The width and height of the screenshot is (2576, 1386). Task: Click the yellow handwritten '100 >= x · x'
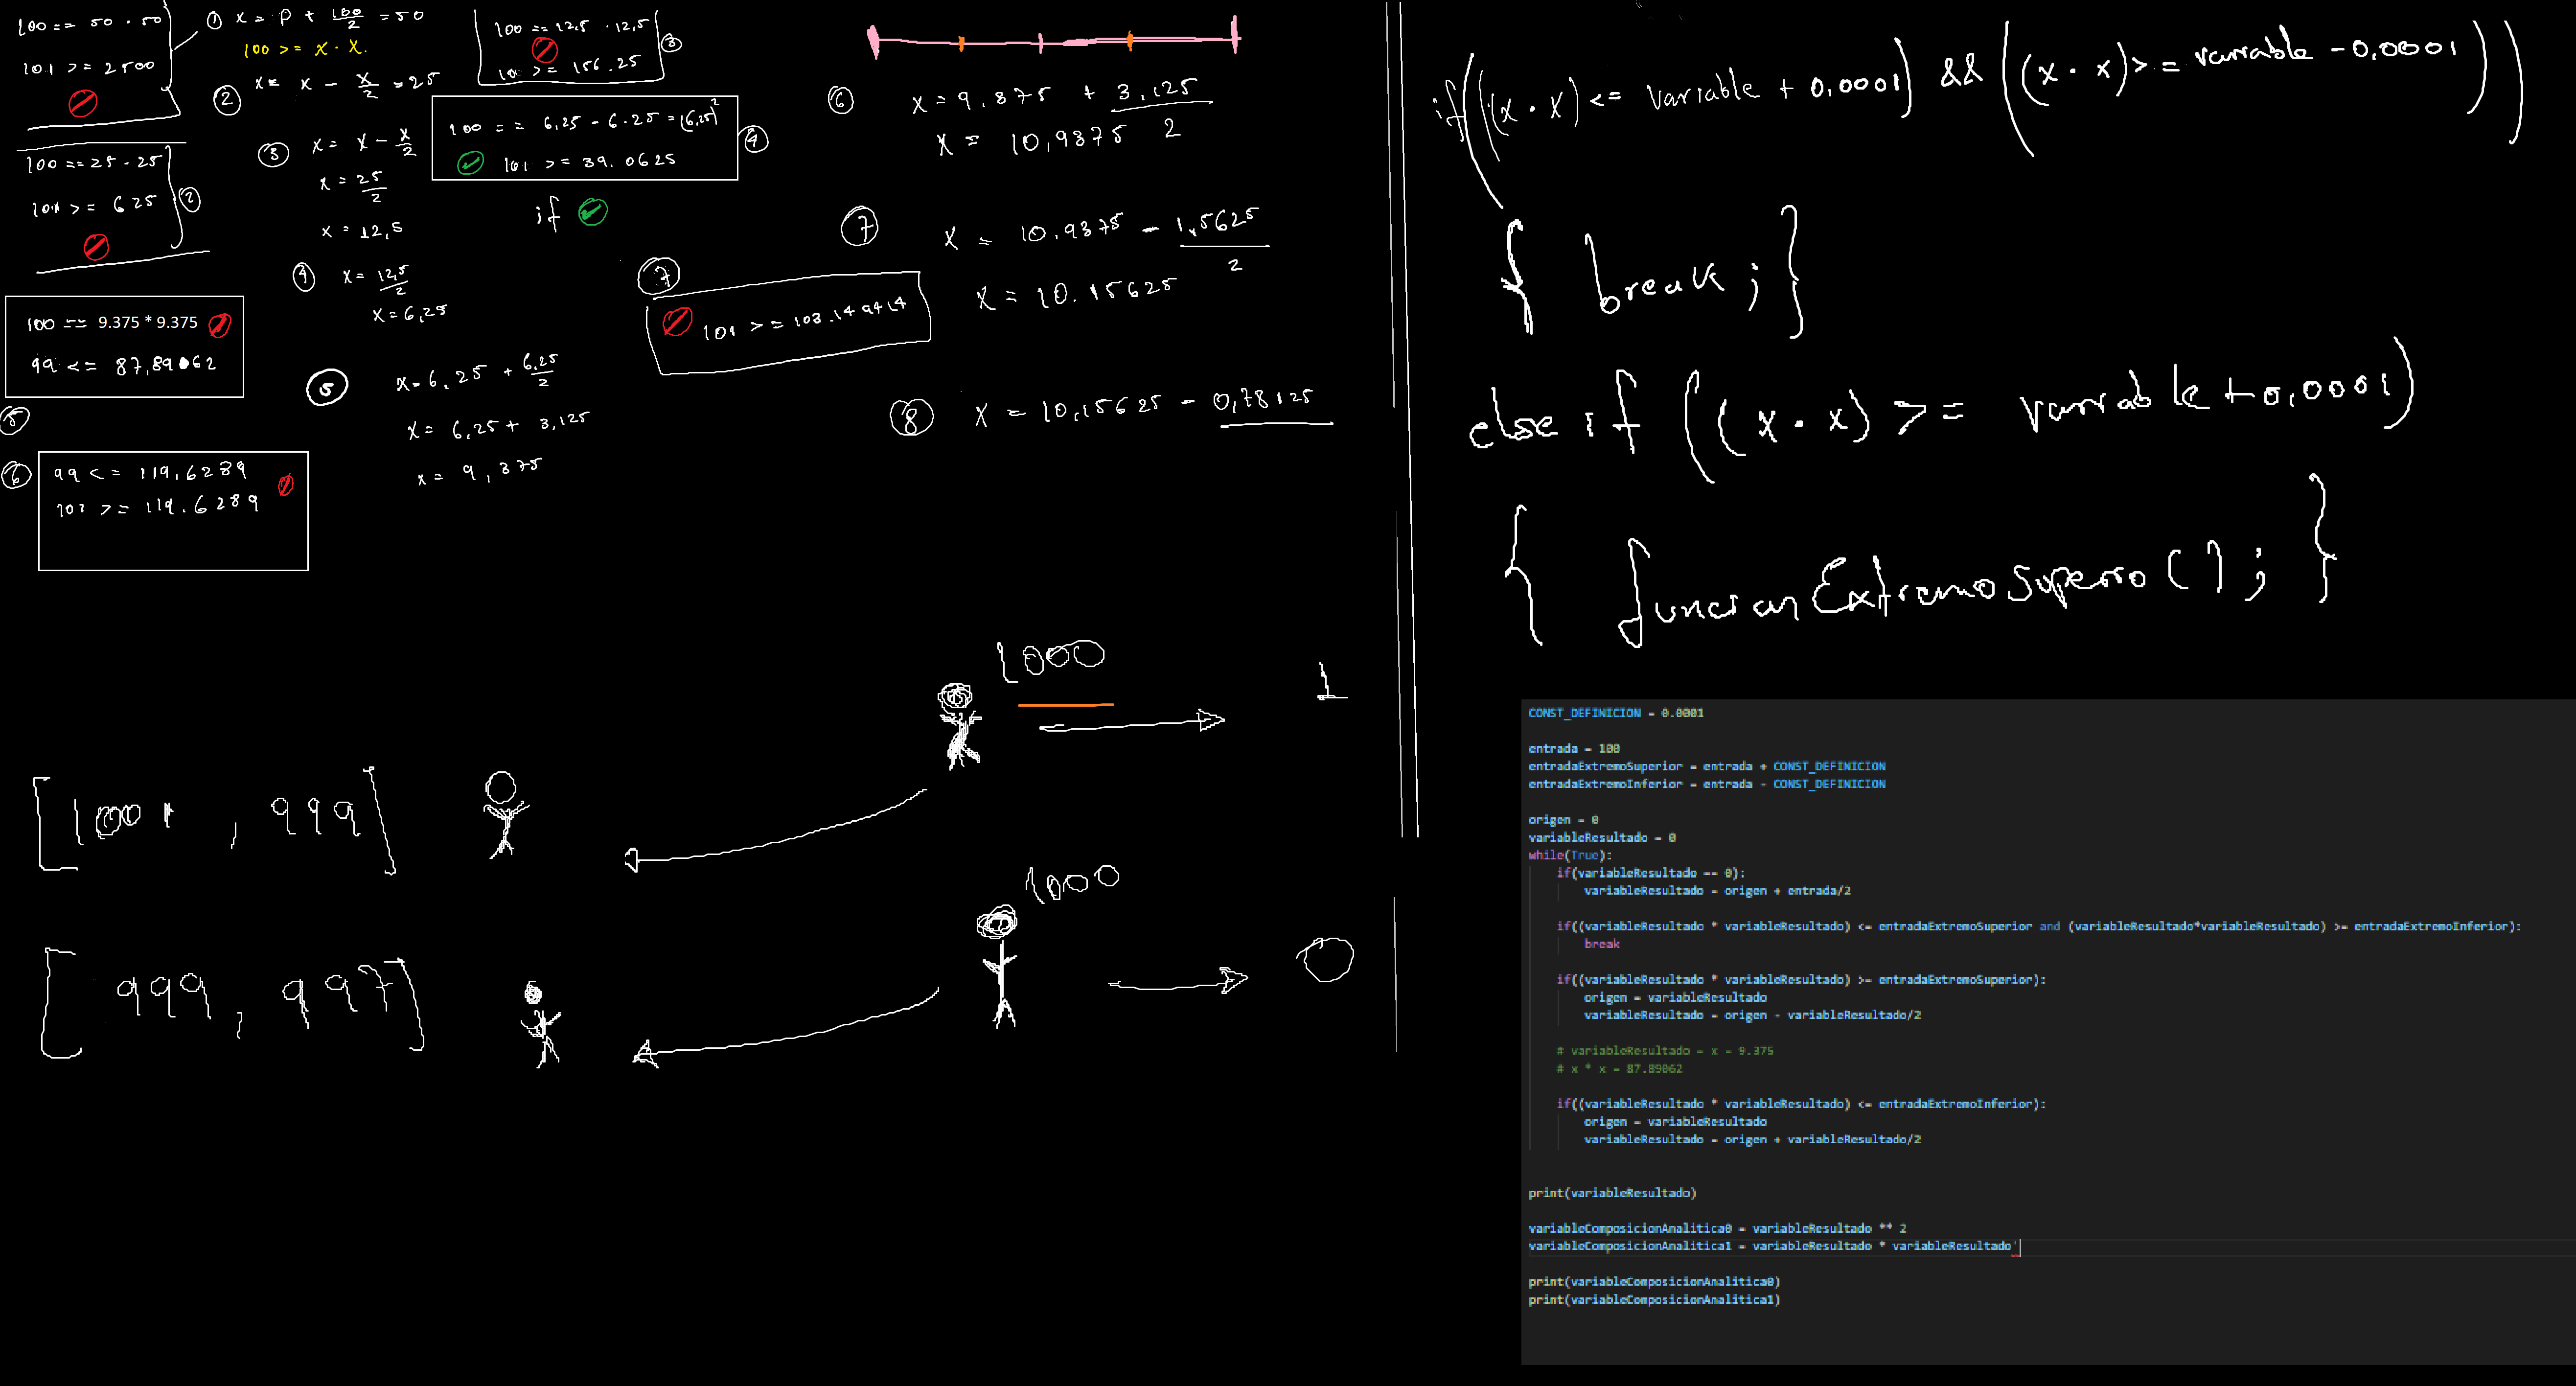pyautogui.click(x=305, y=48)
